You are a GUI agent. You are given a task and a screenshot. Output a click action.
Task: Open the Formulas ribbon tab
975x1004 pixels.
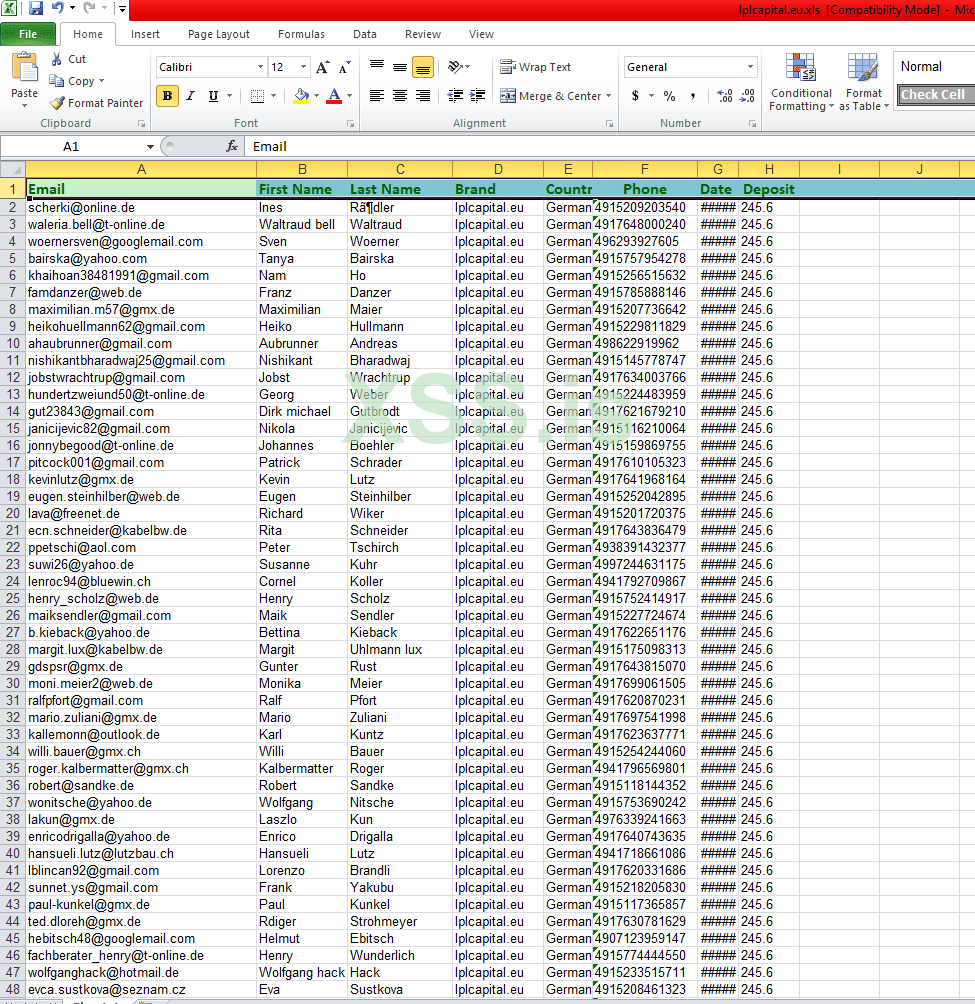coord(301,34)
